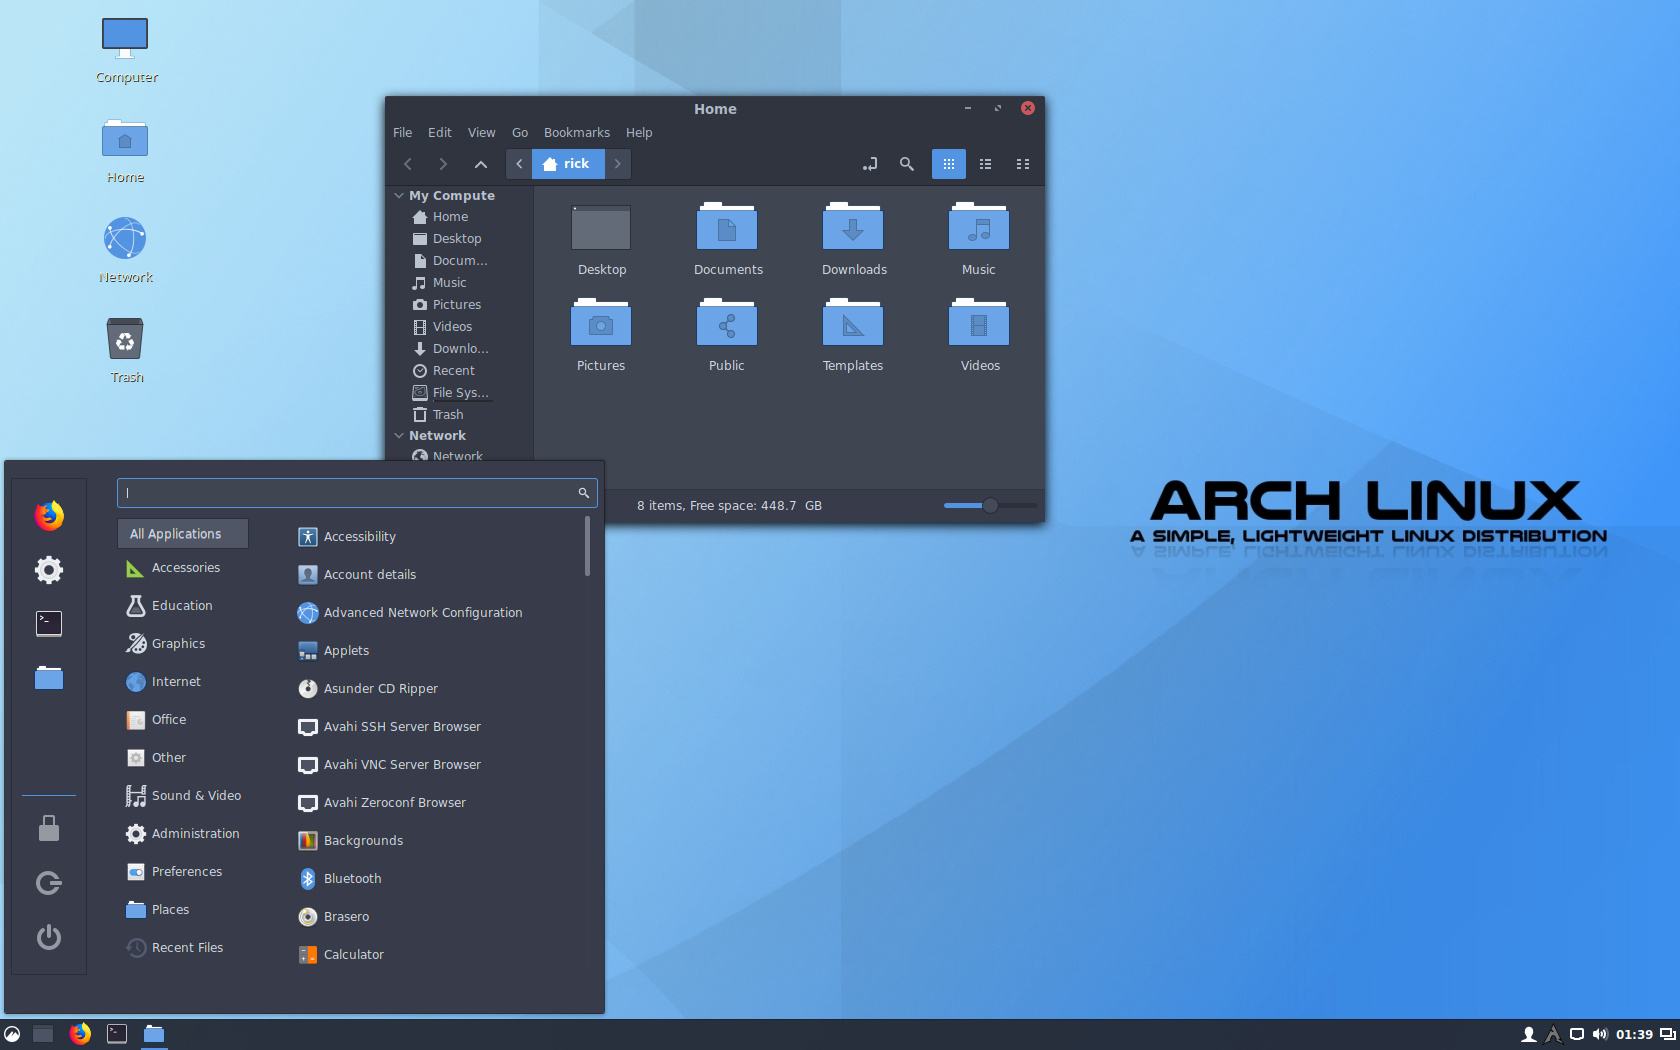Select the Videos folder in main pane
Image resolution: width=1680 pixels, height=1050 pixels.
tap(979, 336)
